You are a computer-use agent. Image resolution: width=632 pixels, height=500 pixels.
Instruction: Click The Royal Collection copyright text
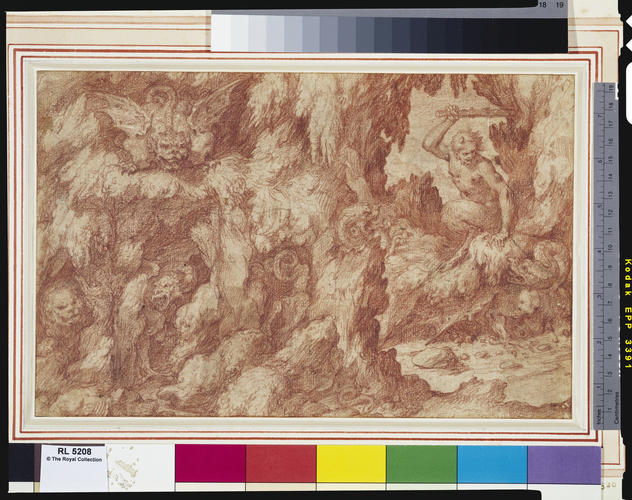click(x=74, y=459)
